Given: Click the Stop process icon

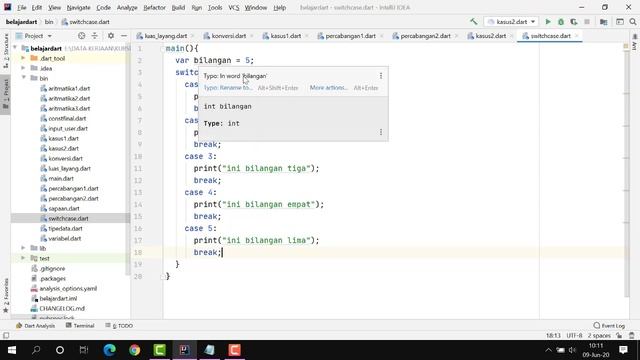Looking at the screenshot, I should tap(587, 22).
